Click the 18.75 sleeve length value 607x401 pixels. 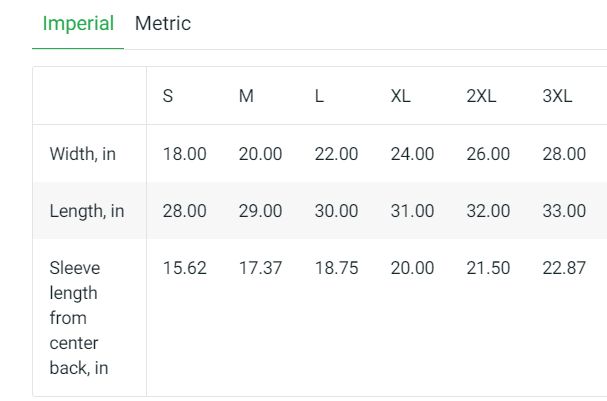[x=336, y=268]
